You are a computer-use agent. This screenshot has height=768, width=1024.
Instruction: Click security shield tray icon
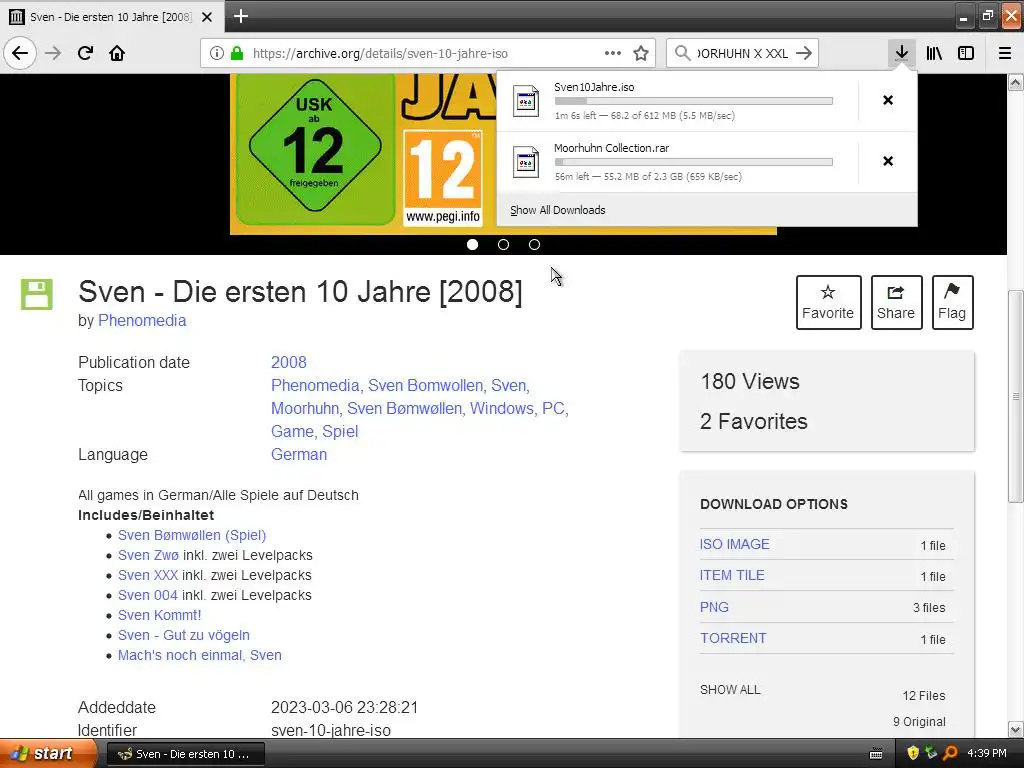913,753
